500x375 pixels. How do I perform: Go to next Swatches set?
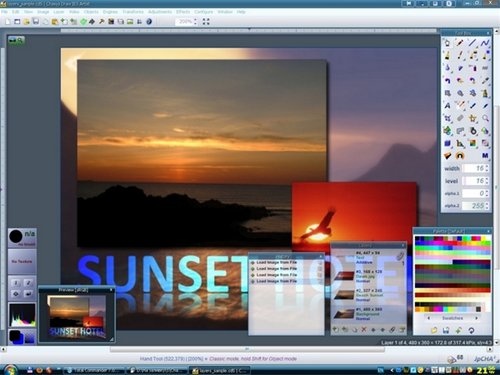tap(477, 318)
